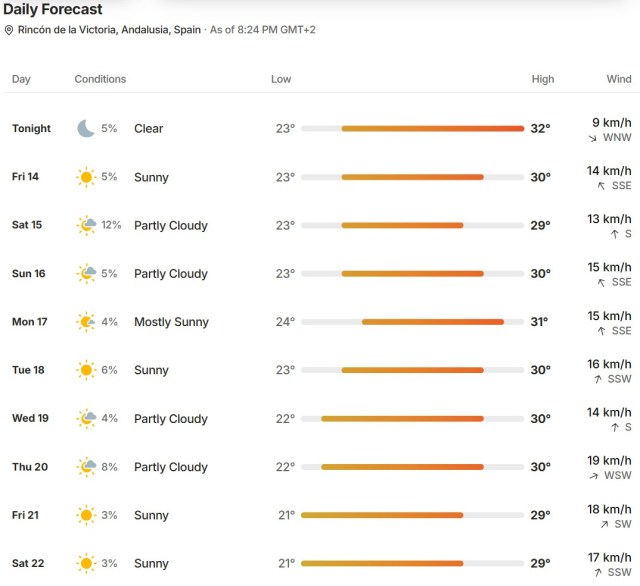This screenshot has width=640, height=586.
Task: Click the wind direction arrow next to WNW
Action: tap(593, 138)
